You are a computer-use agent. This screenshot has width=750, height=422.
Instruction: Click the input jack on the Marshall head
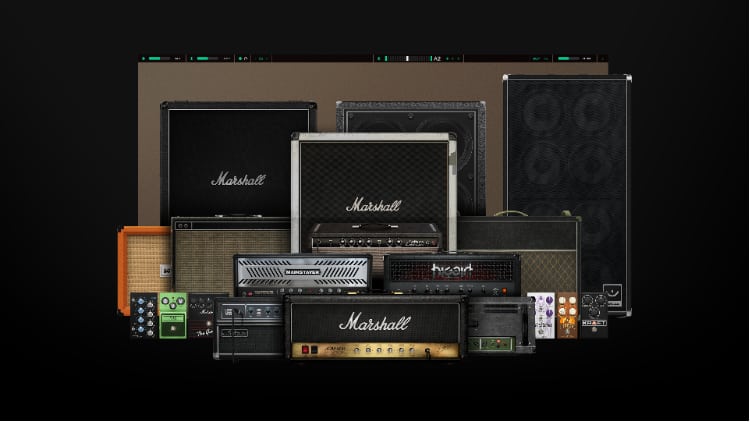tap(428, 352)
